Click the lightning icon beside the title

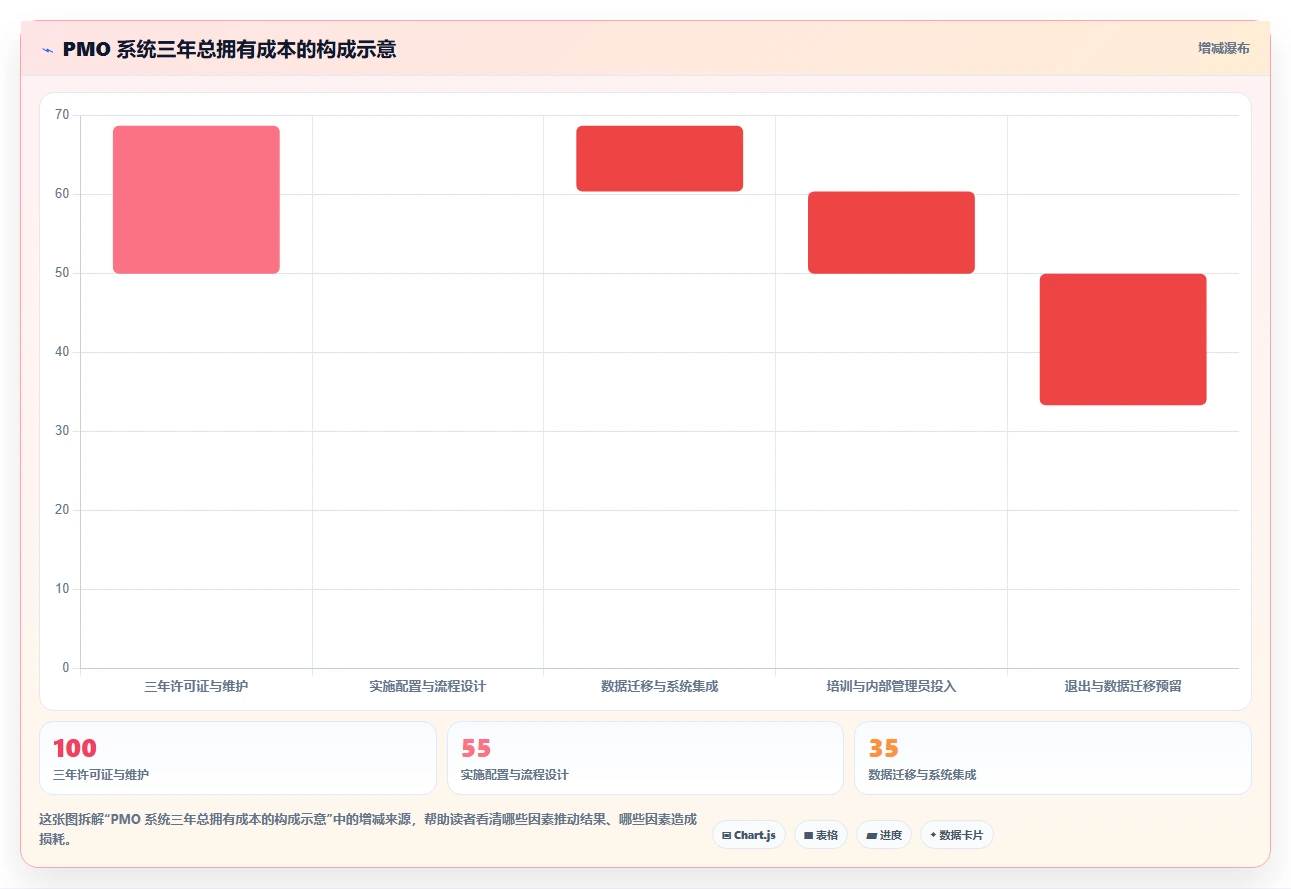click(x=47, y=49)
